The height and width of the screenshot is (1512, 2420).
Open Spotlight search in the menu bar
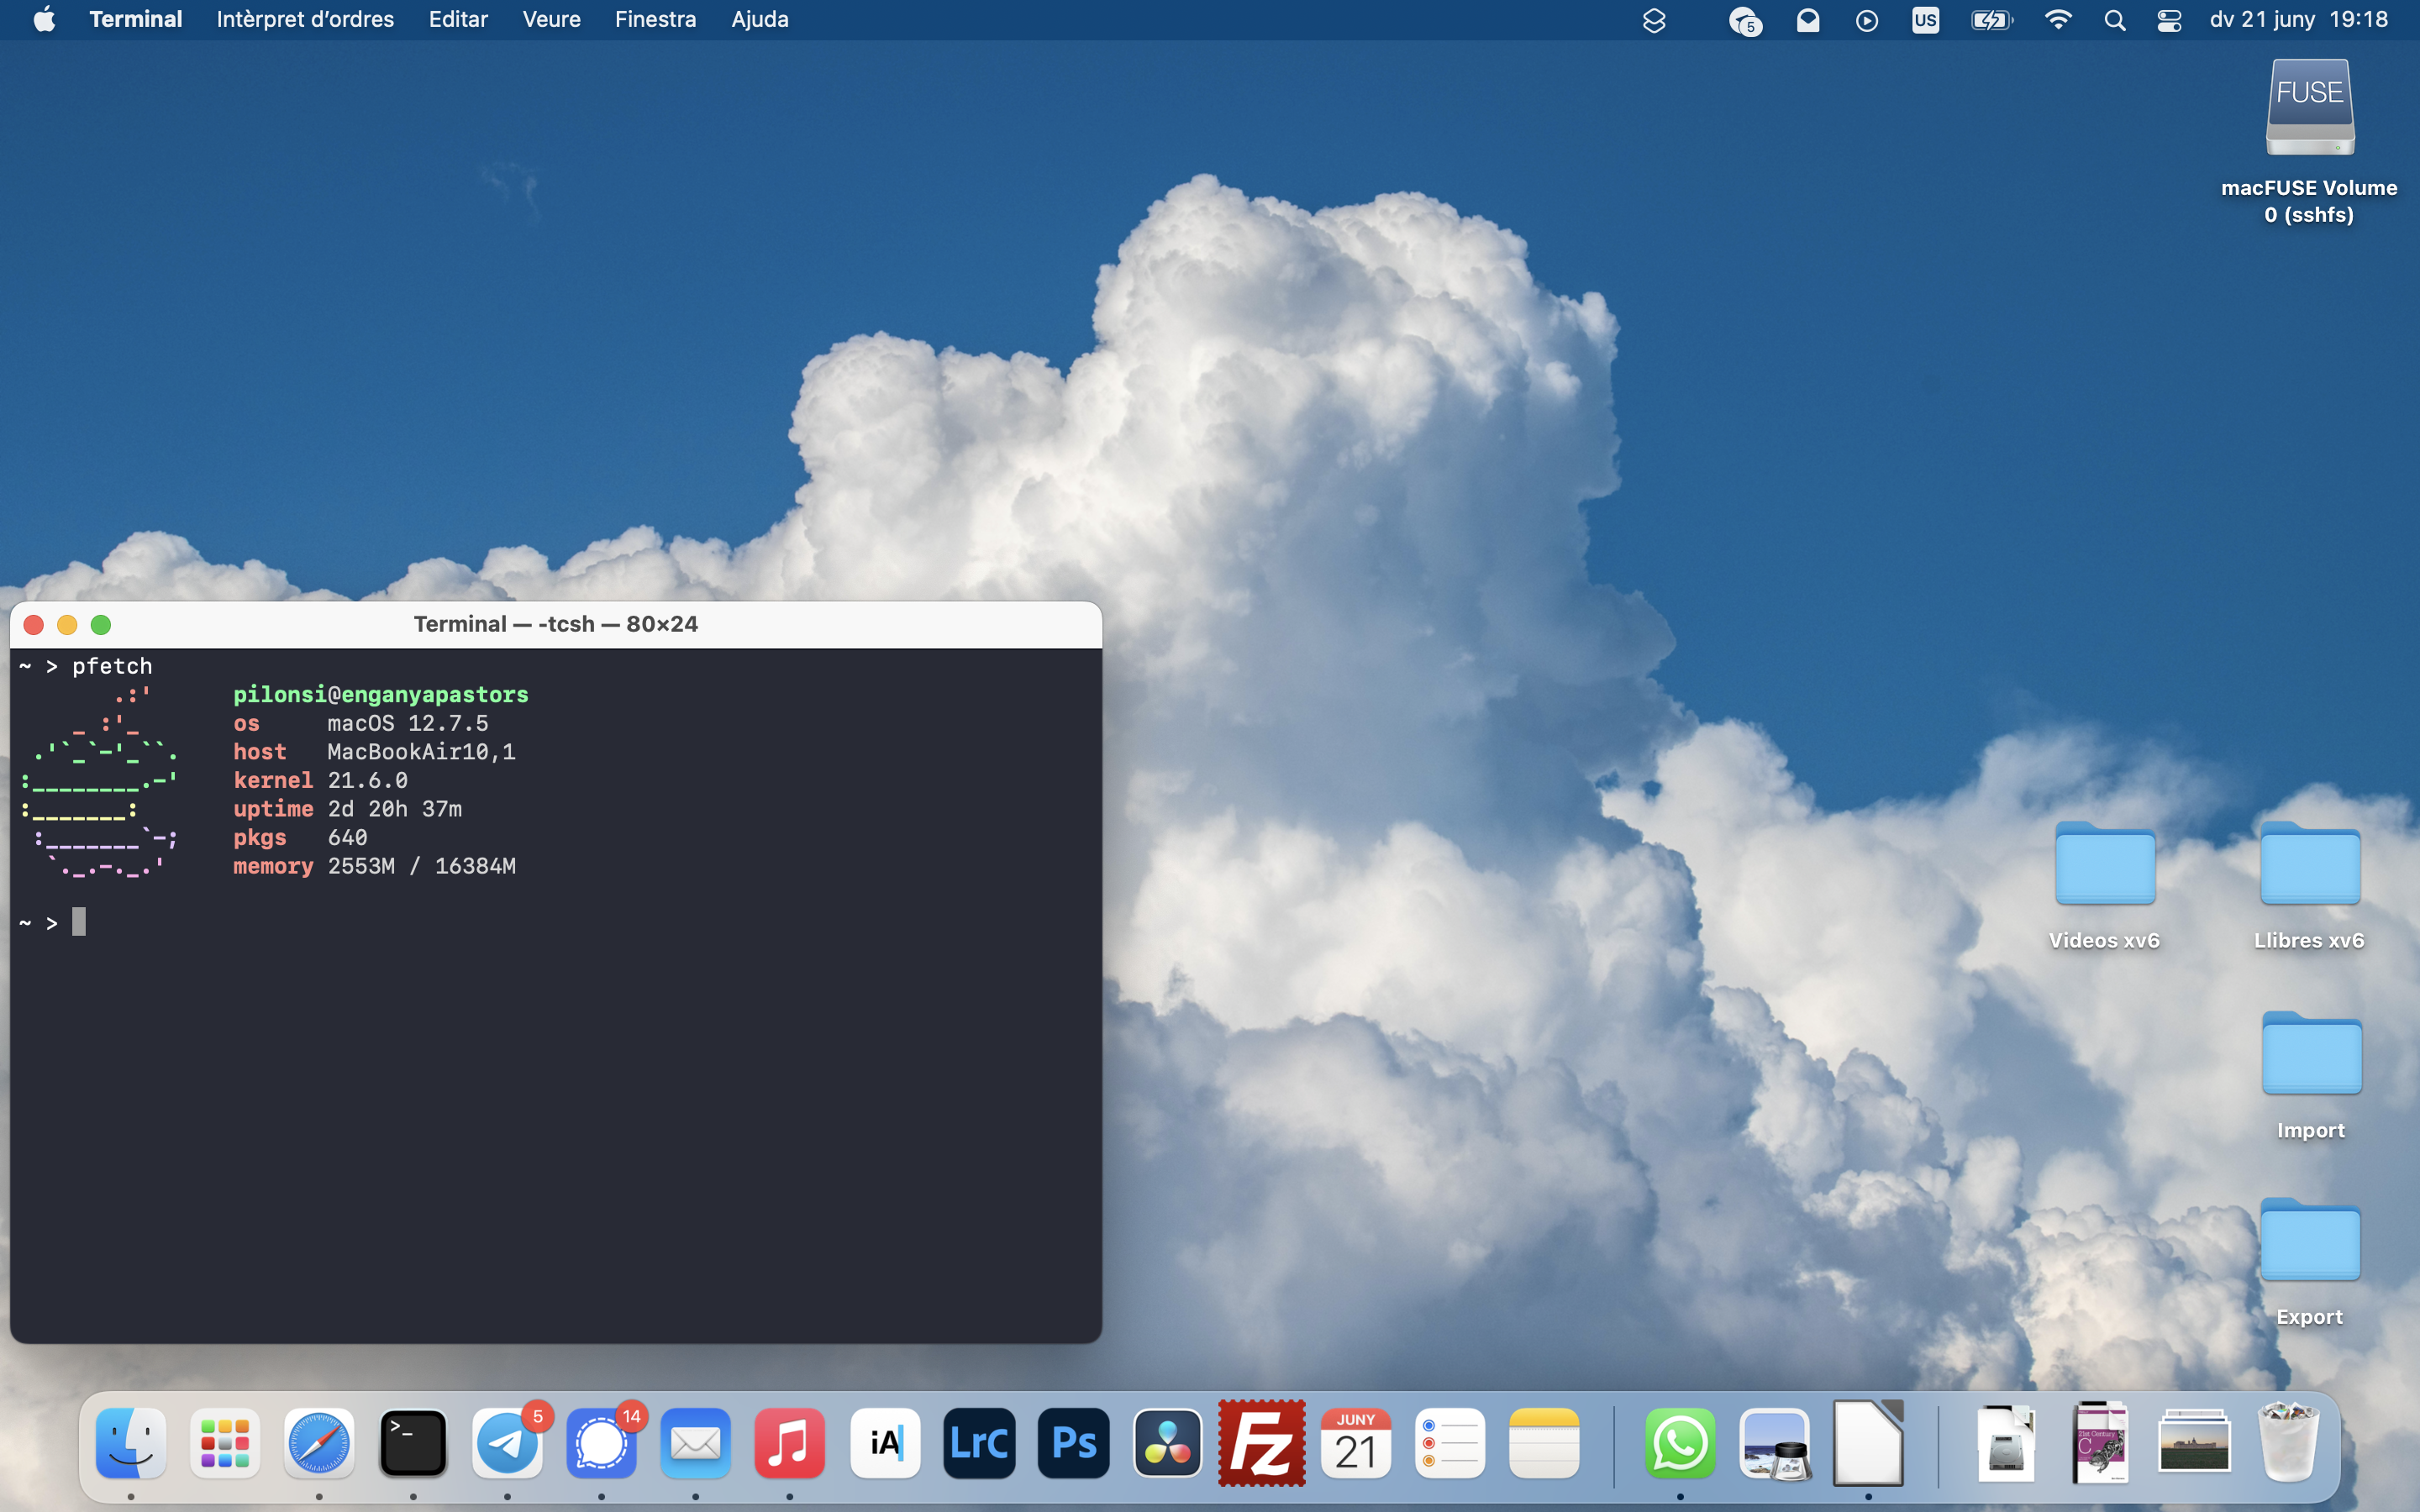[x=2114, y=20]
